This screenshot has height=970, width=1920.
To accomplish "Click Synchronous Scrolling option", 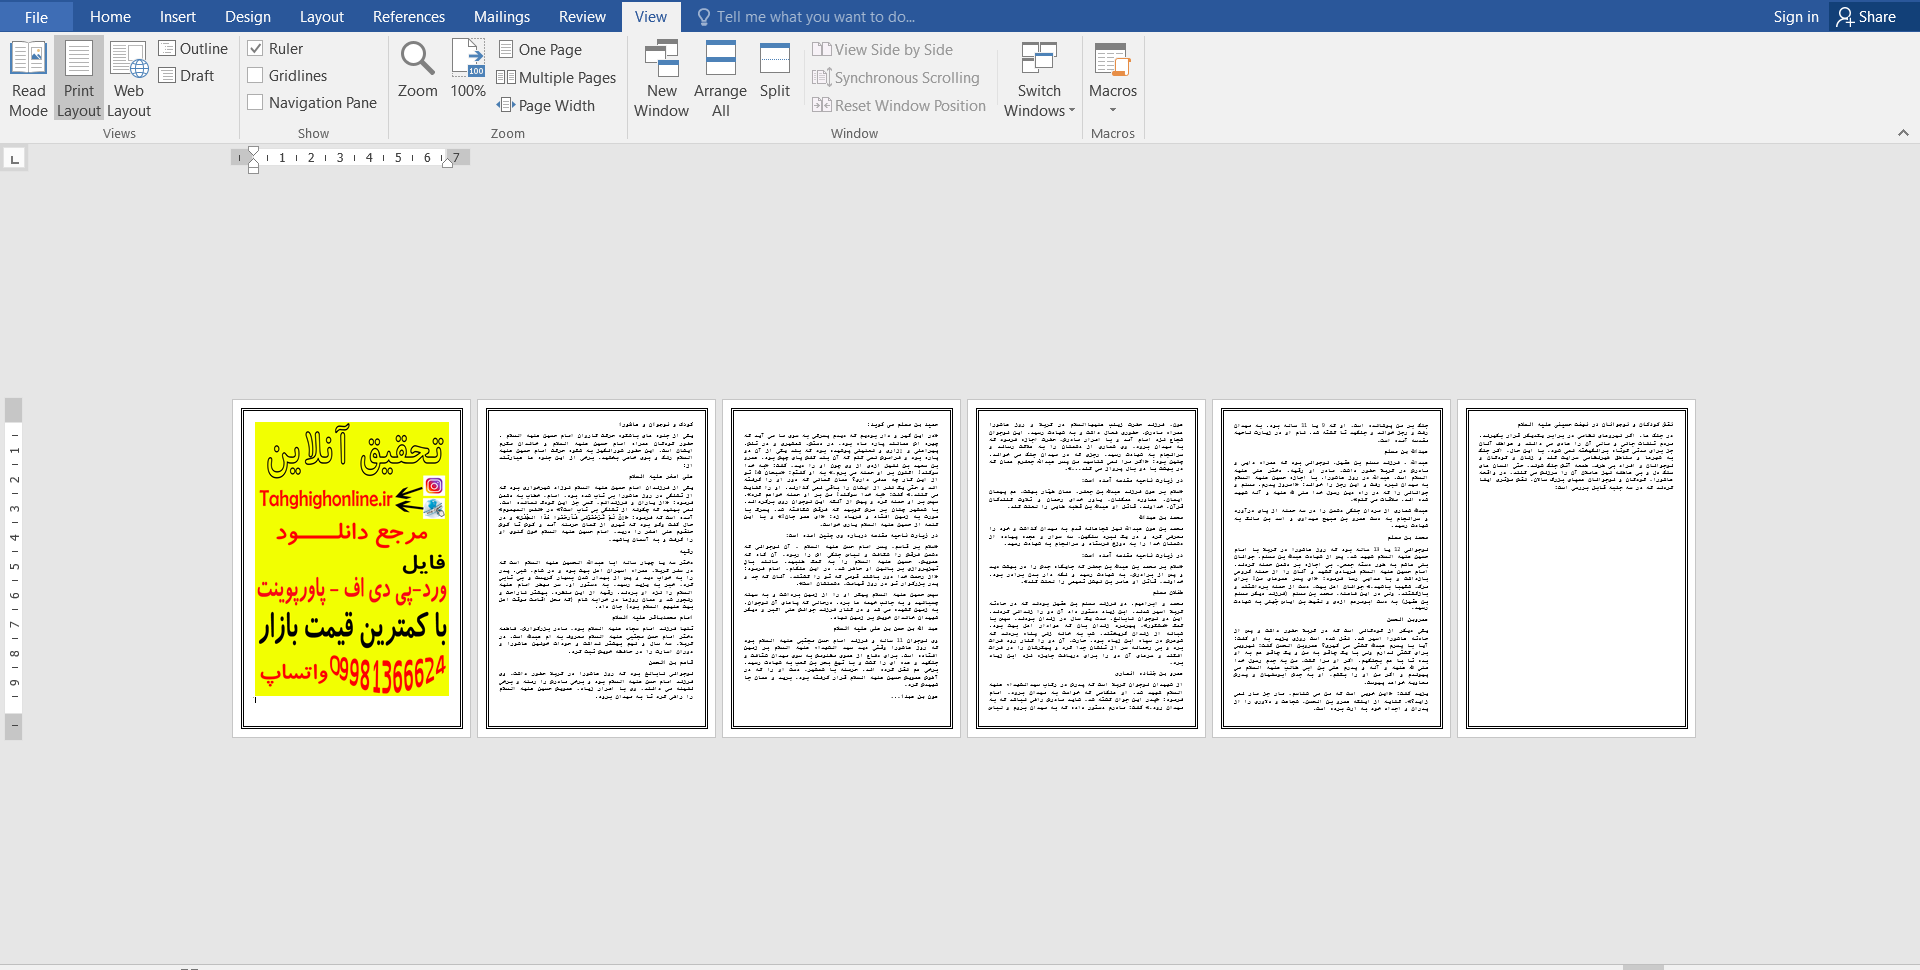I will tap(896, 77).
